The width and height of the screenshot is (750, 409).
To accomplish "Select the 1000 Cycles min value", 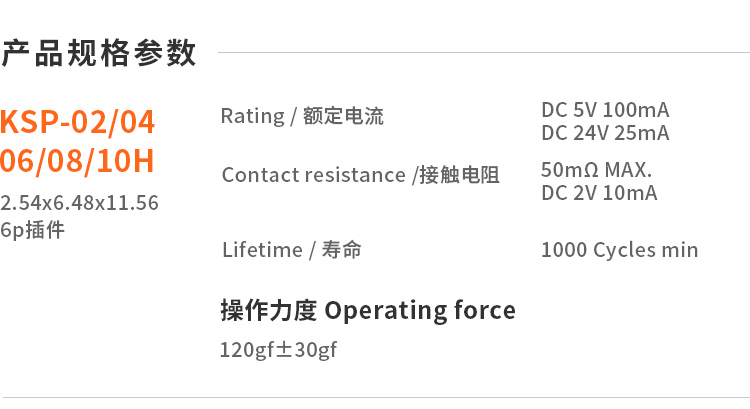I will click(x=619, y=250).
